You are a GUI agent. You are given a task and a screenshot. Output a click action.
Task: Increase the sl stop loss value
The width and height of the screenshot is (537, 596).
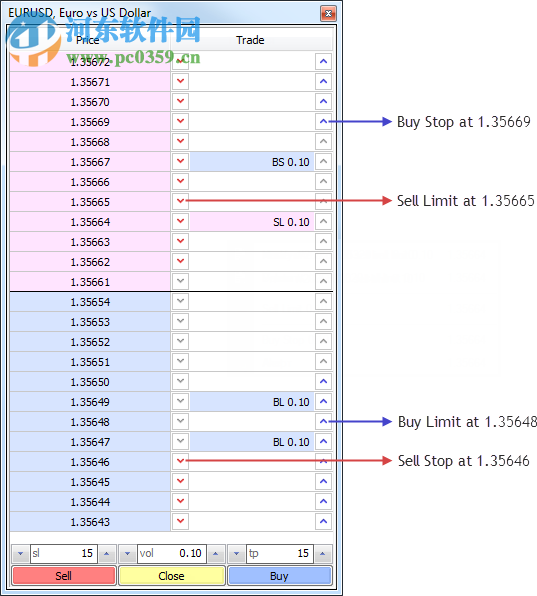(x=107, y=554)
